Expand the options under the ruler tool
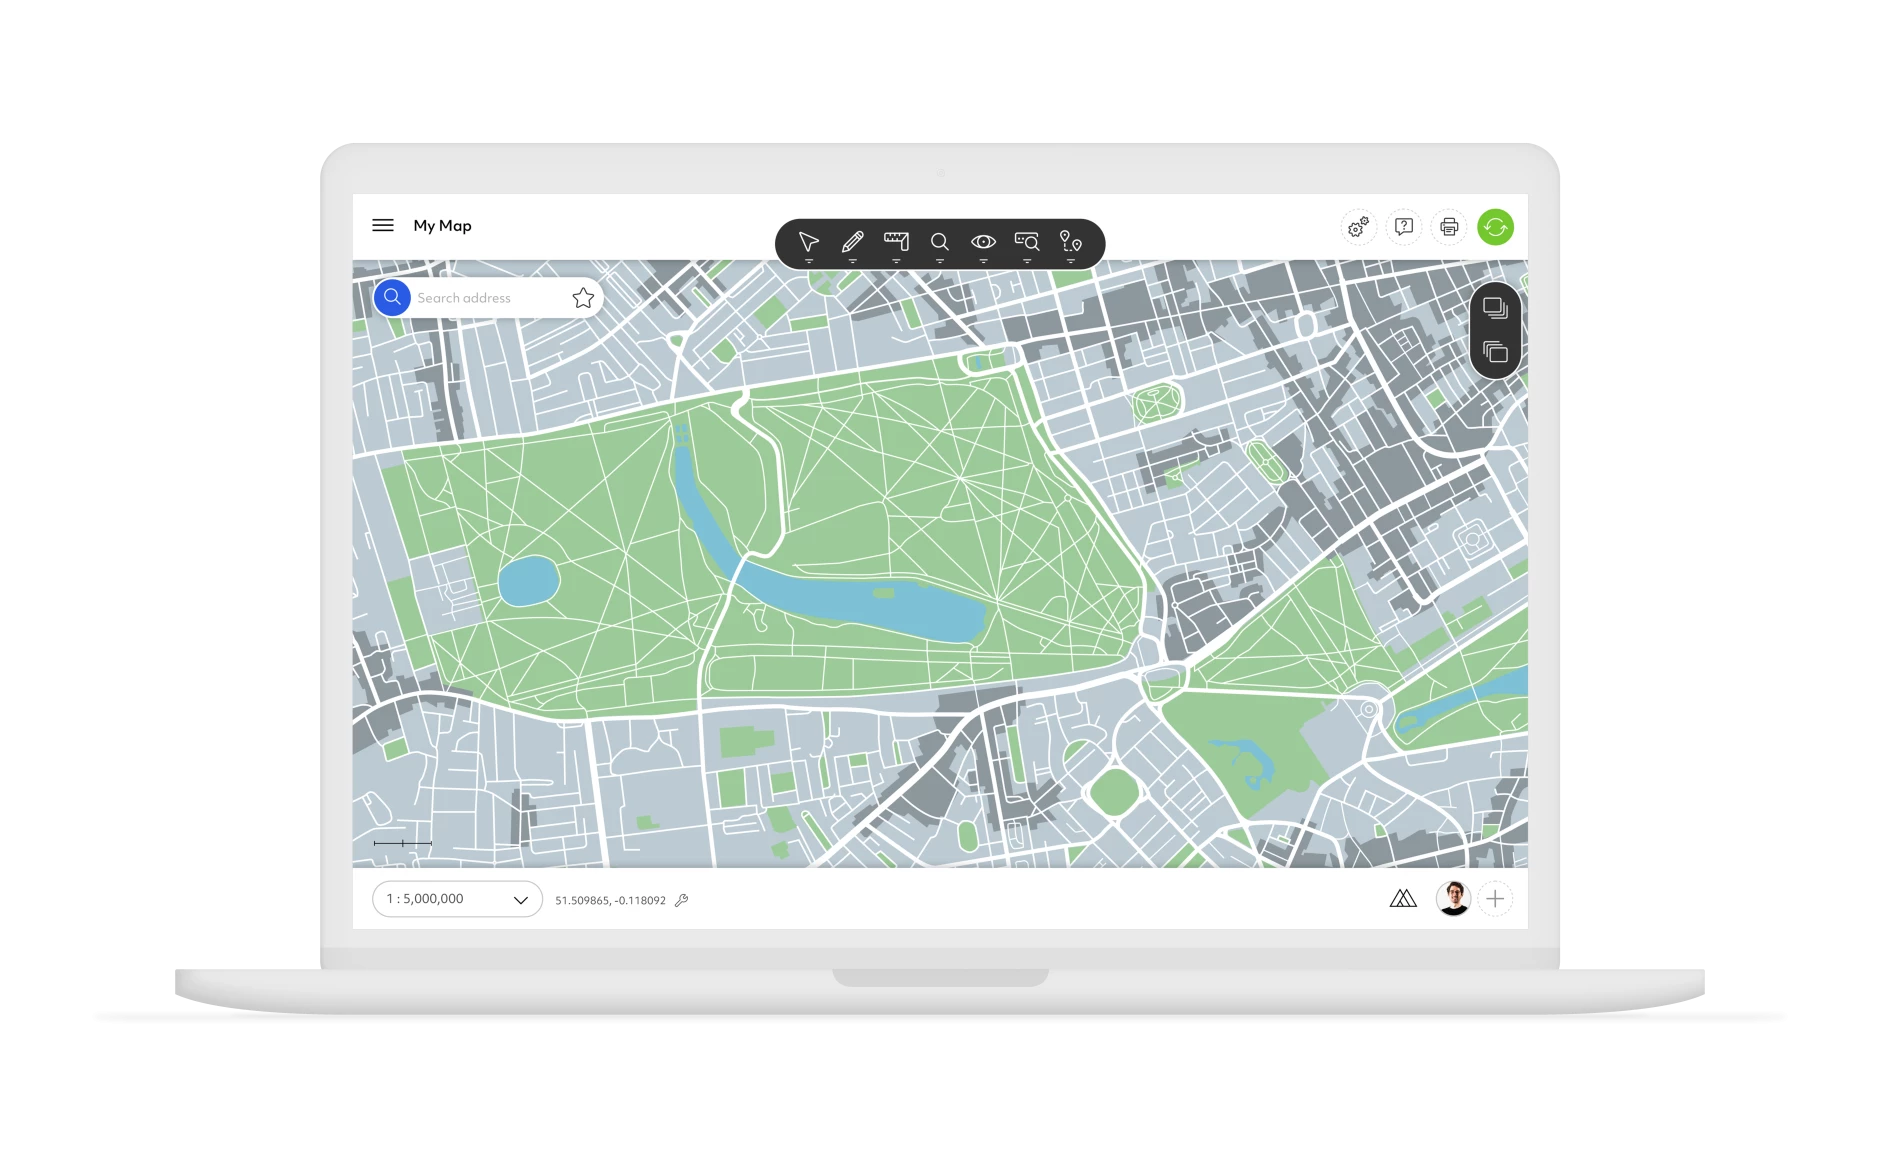This screenshot has height=1170, width=1880. pyautogui.click(x=896, y=261)
